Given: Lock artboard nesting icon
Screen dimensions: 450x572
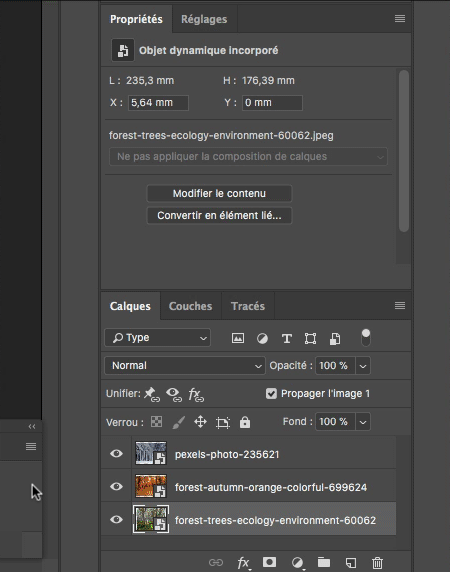Looking at the screenshot, I should (x=222, y=422).
